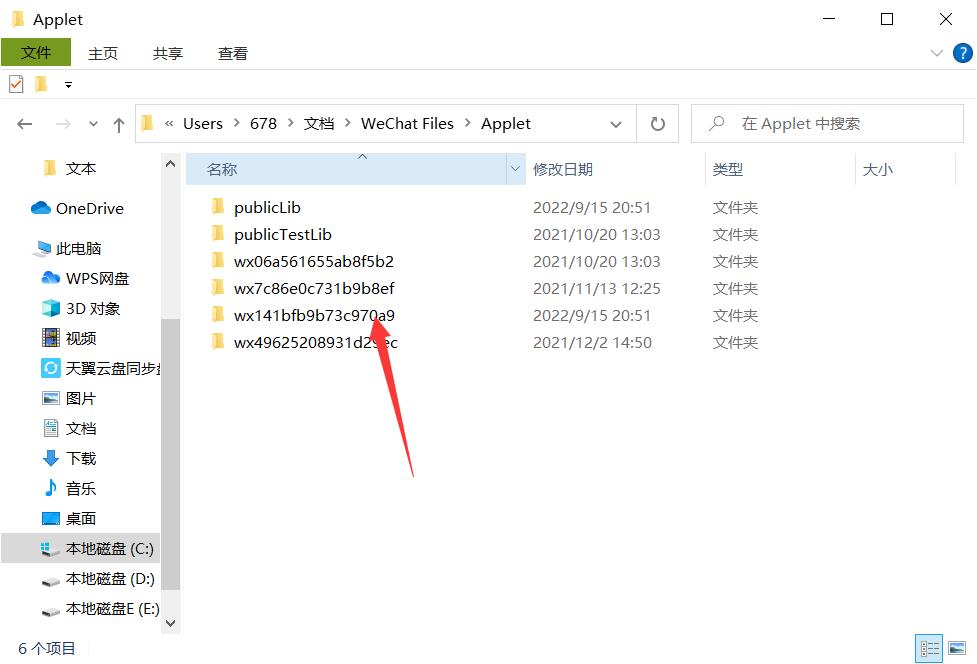This screenshot has width=977, height=664.
Task: Open 3D 对象 in the navigation pane
Action: (x=93, y=308)
